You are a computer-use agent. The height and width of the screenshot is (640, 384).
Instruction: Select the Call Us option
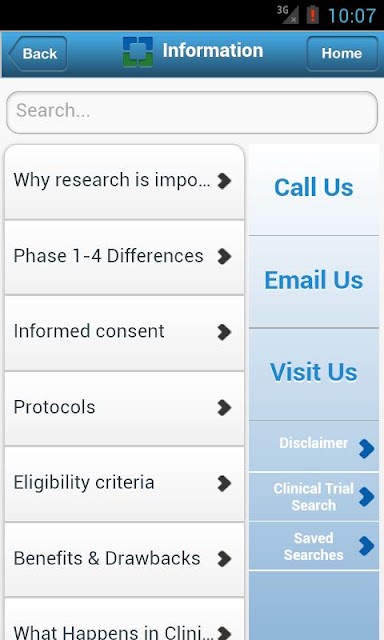pyautogui.click(x=314, y=189)
